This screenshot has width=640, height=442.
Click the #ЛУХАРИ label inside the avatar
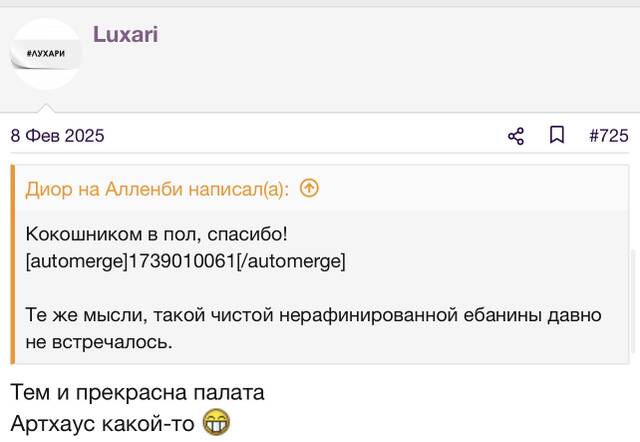click(x=46, y=53)
